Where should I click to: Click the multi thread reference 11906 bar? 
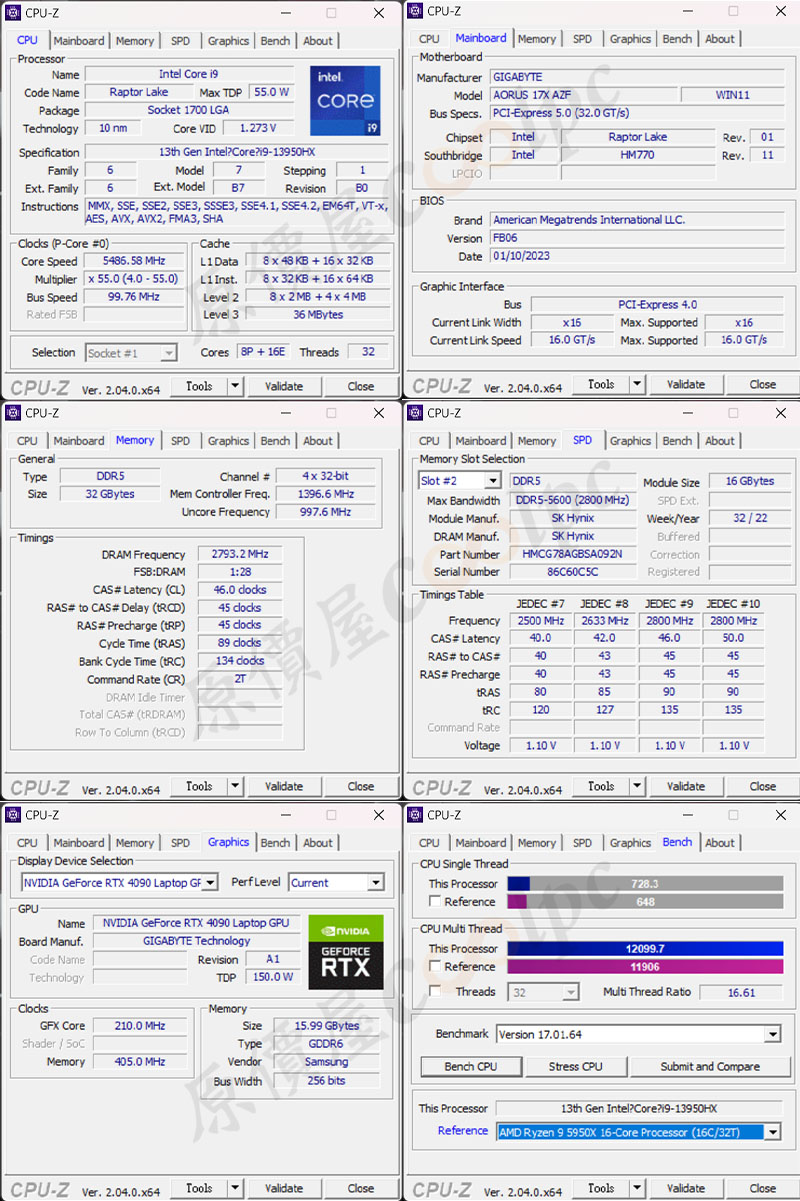pyautogui.click(x=645, y=967)
